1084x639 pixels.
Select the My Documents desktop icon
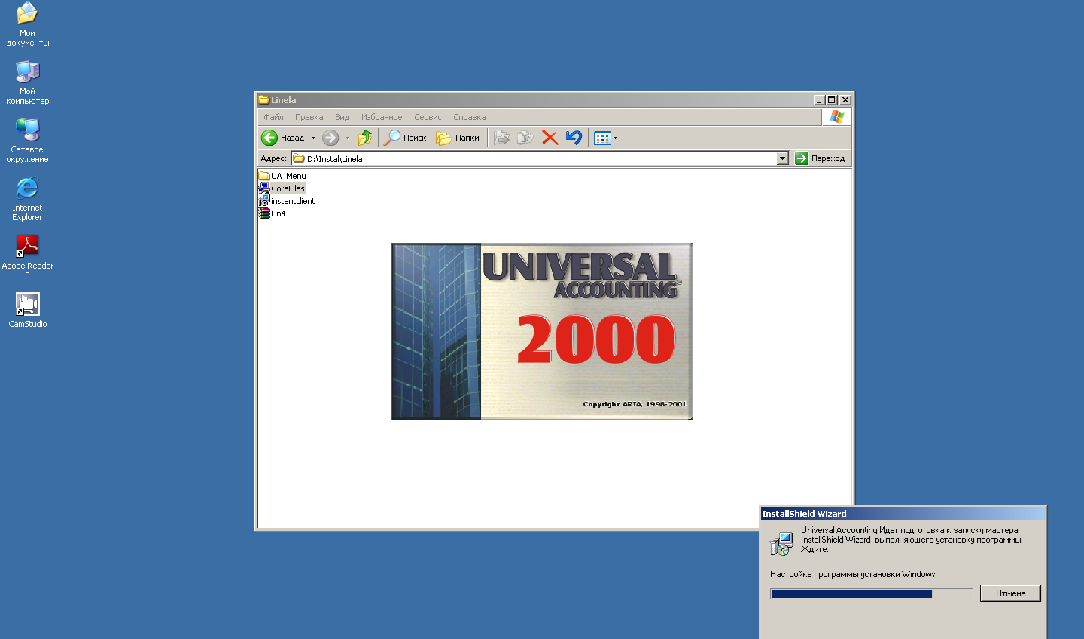click(28, 25)
